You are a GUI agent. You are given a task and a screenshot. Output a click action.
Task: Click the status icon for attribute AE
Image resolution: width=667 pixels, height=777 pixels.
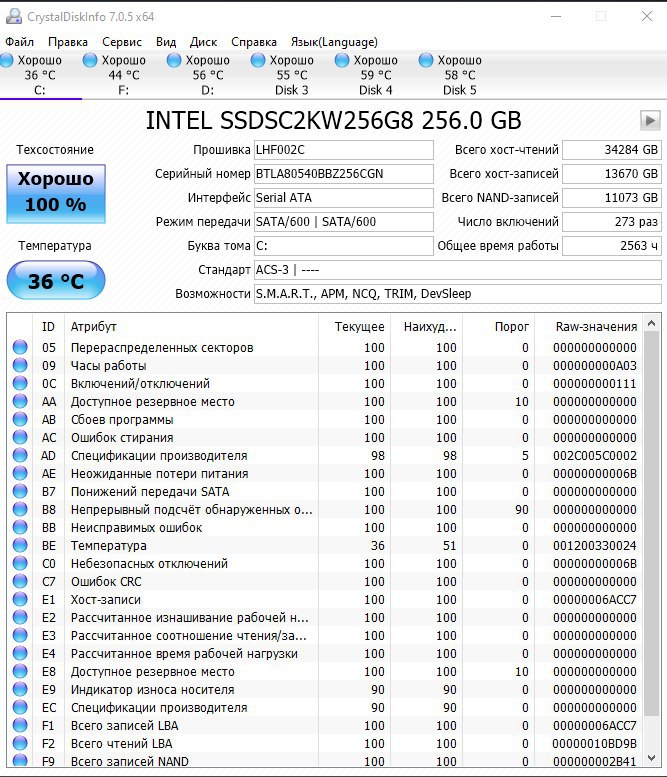tap(20, 473)
